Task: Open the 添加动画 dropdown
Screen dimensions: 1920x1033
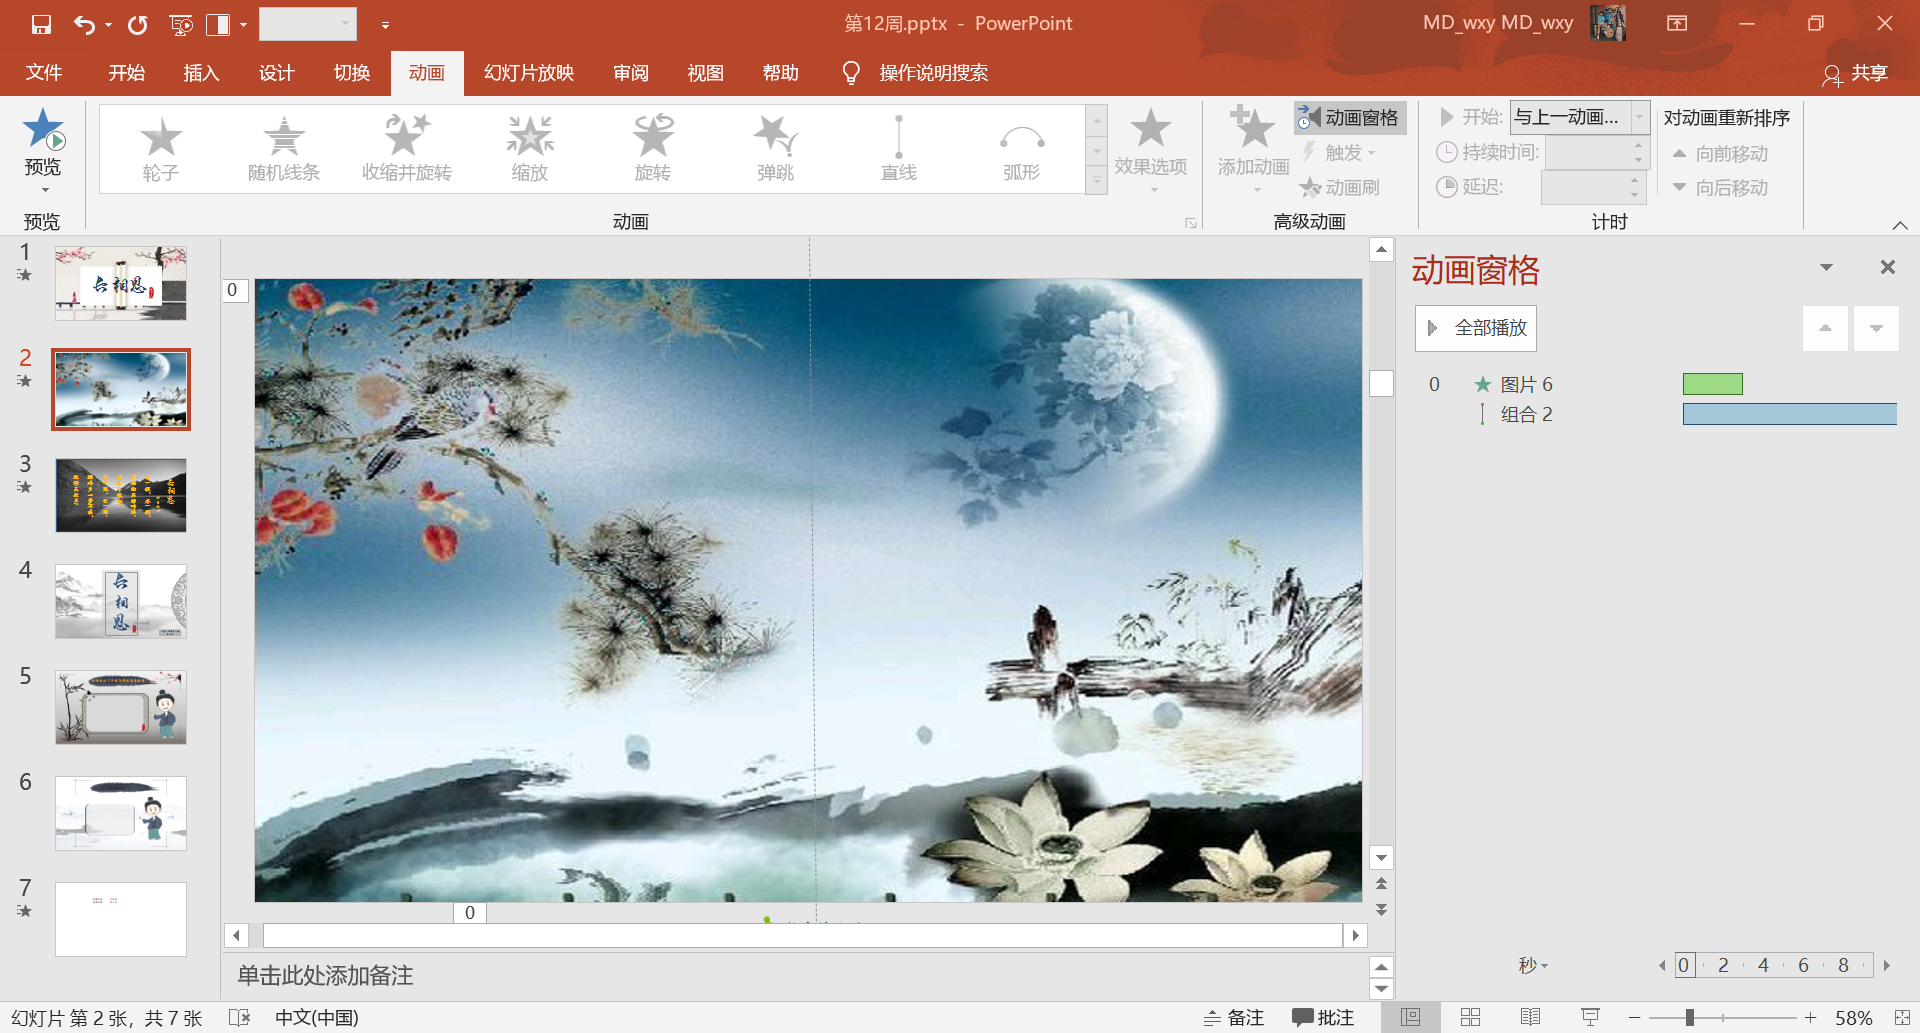Action: (1253, 150)
